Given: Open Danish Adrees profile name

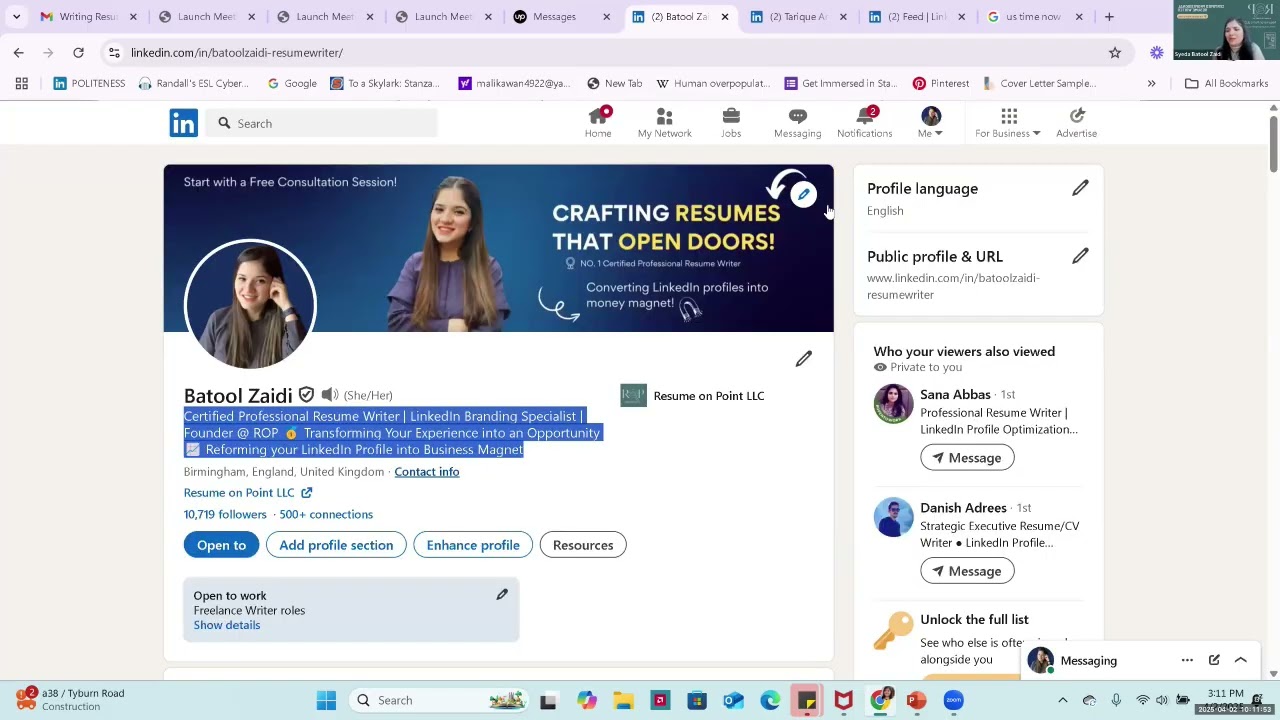Looking at the screenshot, I should 963,508.
